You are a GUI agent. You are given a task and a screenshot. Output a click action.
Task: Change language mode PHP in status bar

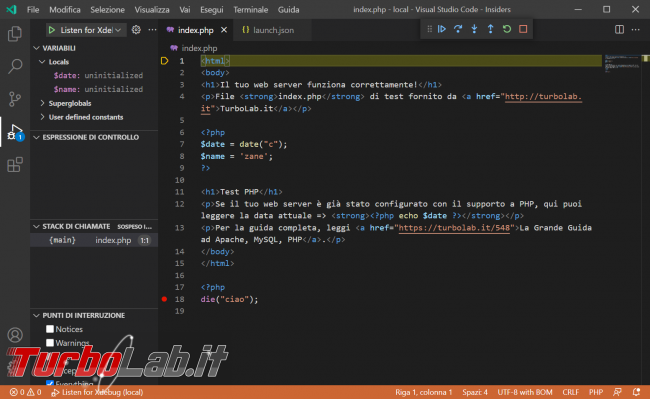tap(596, 392)
